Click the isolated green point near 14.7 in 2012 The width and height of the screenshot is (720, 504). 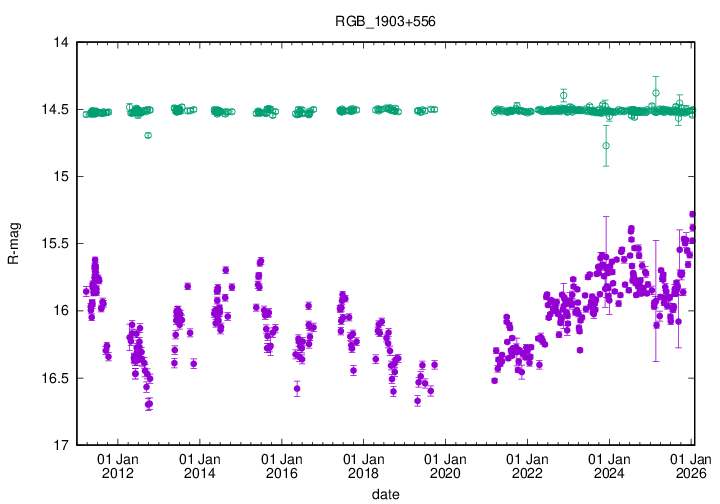148,135
